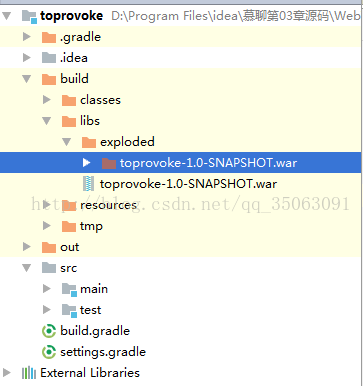This screenshot has width=363, height=386.
Task: Expand the selected toprovoke-1.0-SNAPSHOT.war directory
Action: (x=86, y=163)
